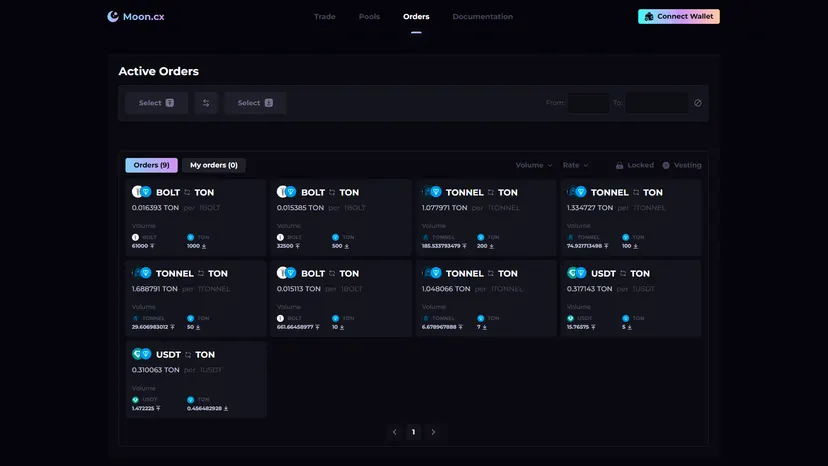828x466 pixels.
Task: Expand the Rate sort dropdown
Action: (x=575, y=165)
